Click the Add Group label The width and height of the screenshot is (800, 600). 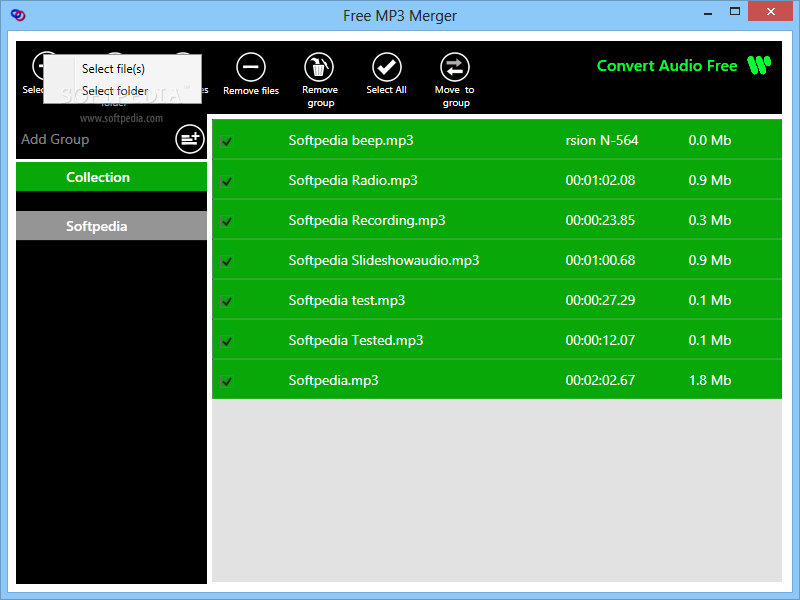click(55, 139)
